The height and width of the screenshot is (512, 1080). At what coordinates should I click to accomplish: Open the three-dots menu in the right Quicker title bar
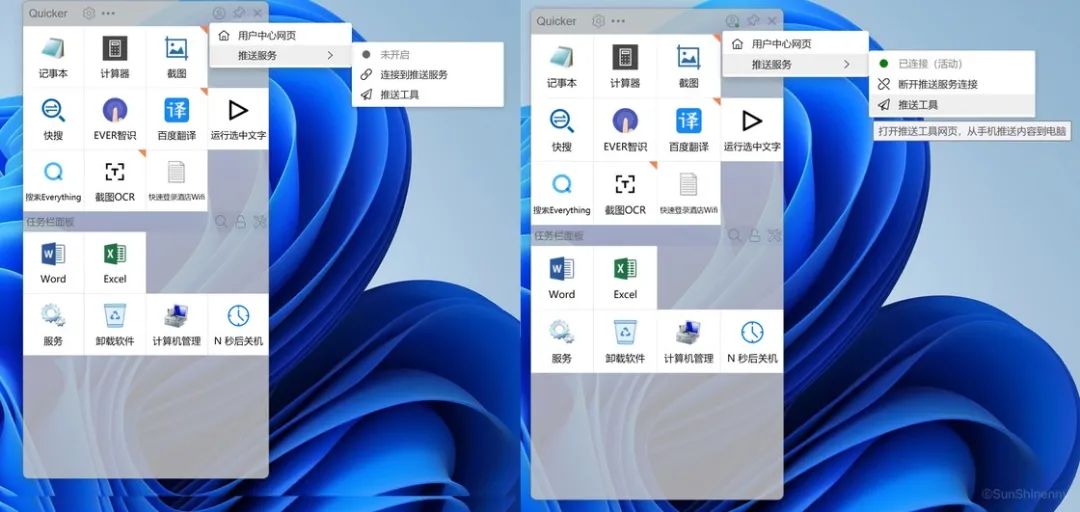(619, 21)
